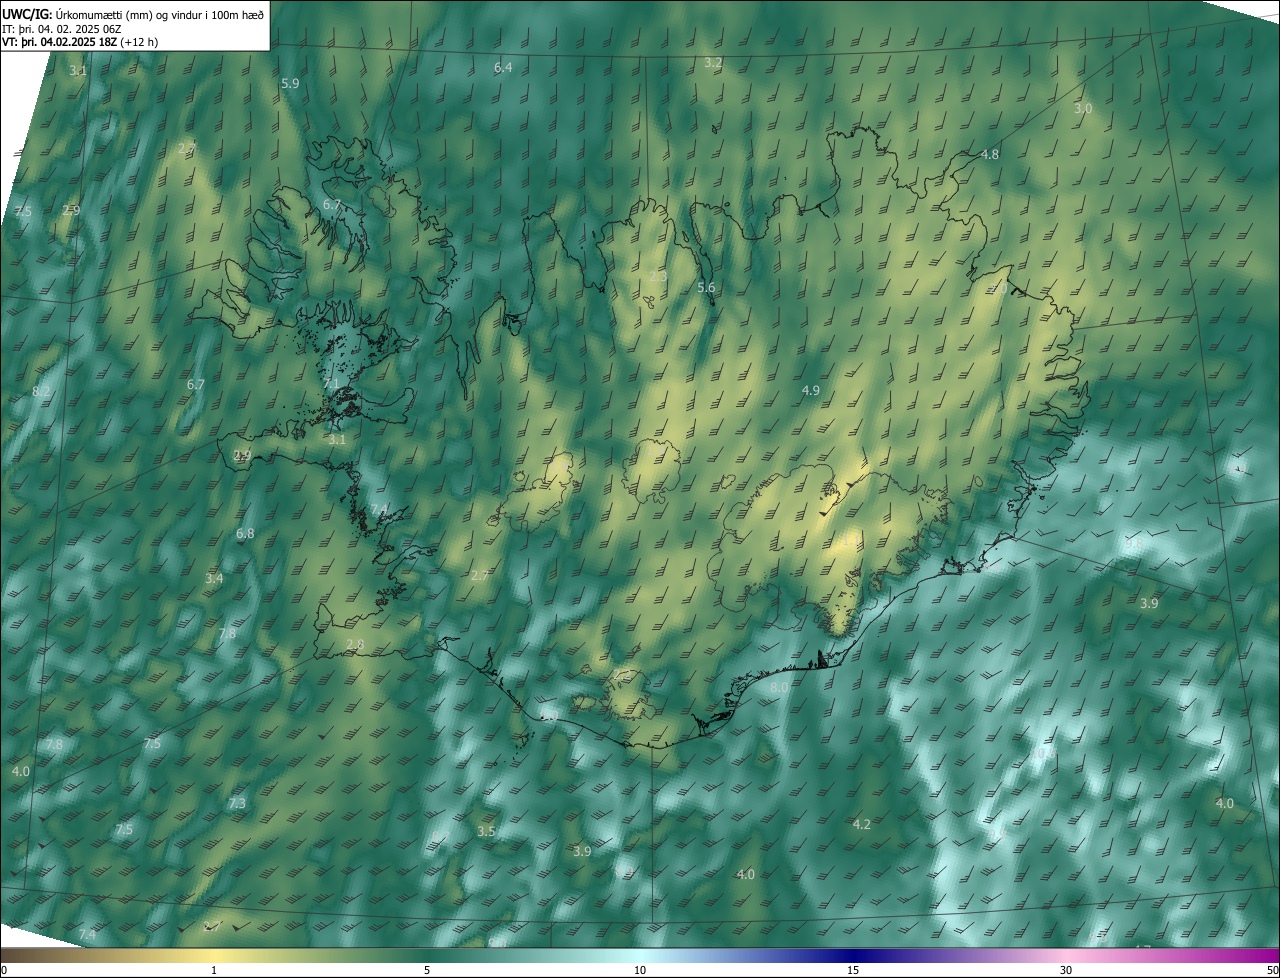Click the map value '7.1'
This screenshot has height=978, width=1280.
(x=332, y=384)
